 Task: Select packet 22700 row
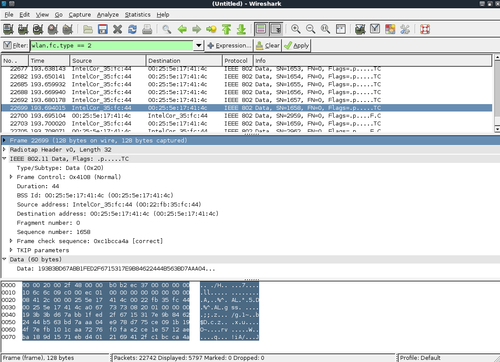(247, 116)
